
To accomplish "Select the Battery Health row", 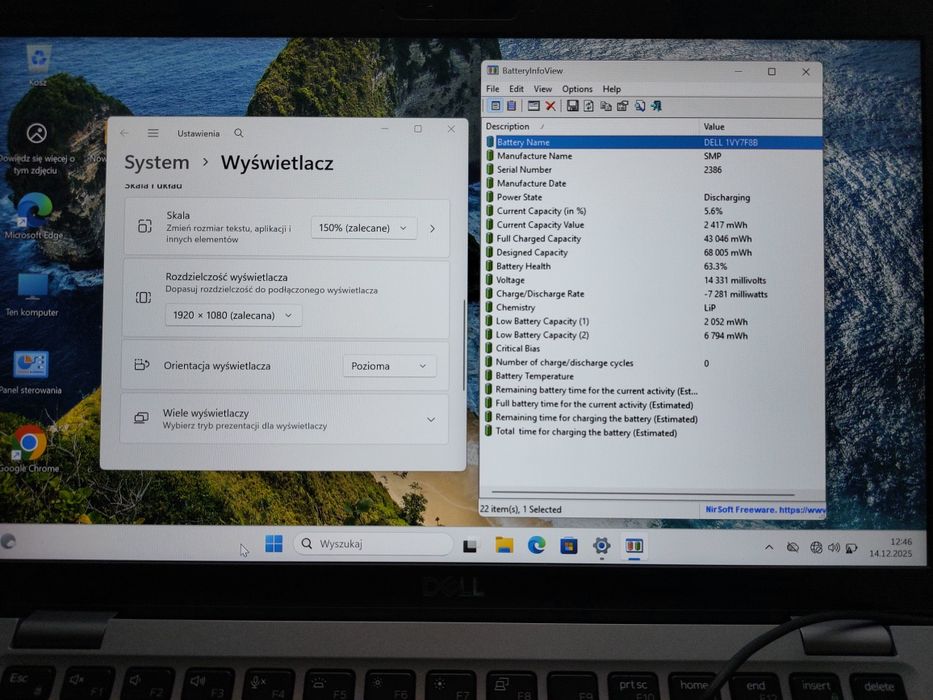I will (x=653, y=266).
